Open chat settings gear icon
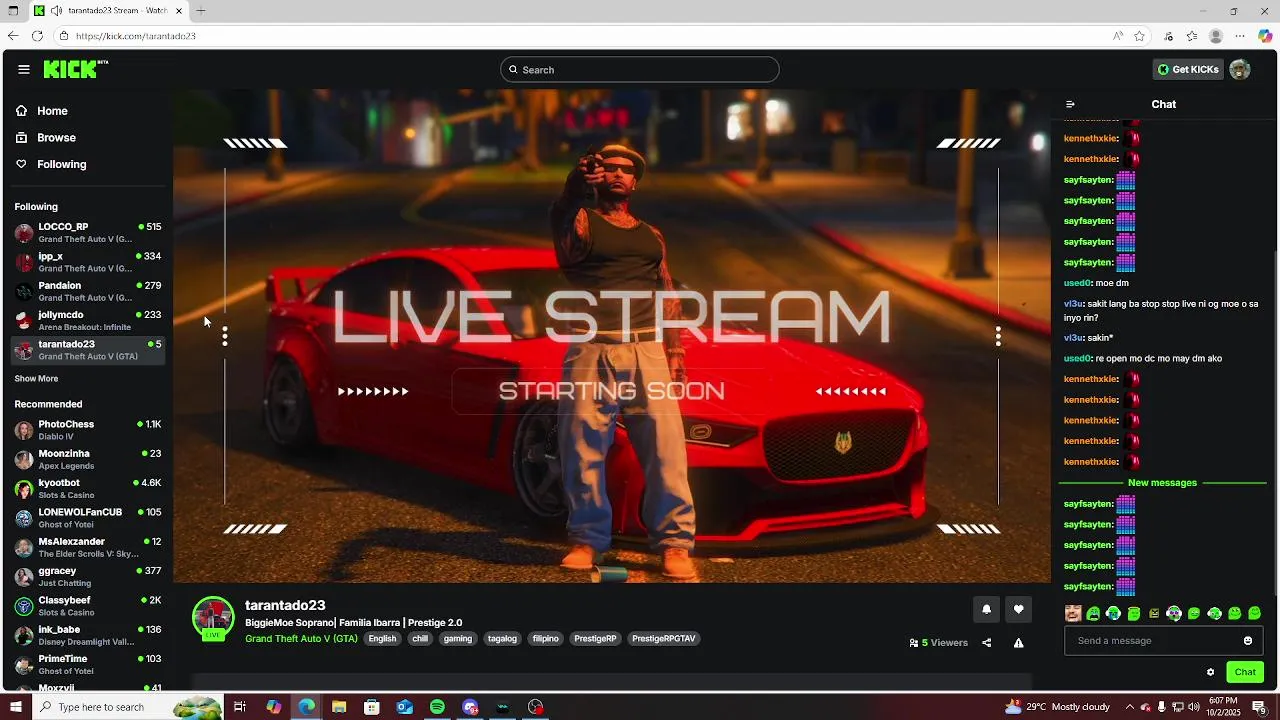Viewport: 1280px width, 720px height. 1210,672
